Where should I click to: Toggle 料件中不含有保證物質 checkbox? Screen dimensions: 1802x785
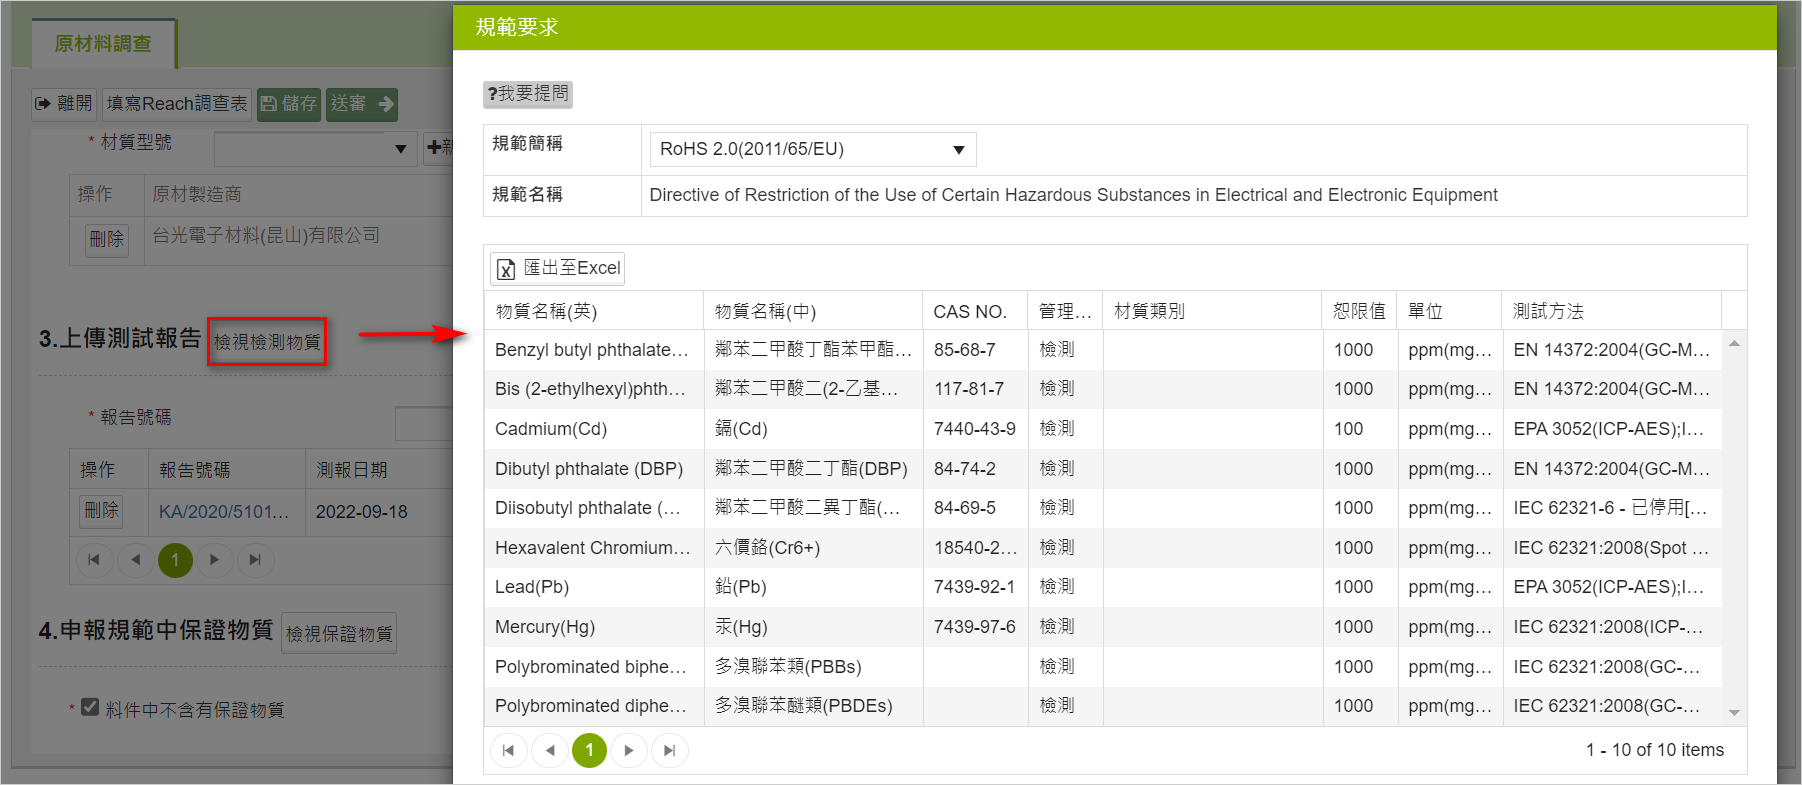90,707
